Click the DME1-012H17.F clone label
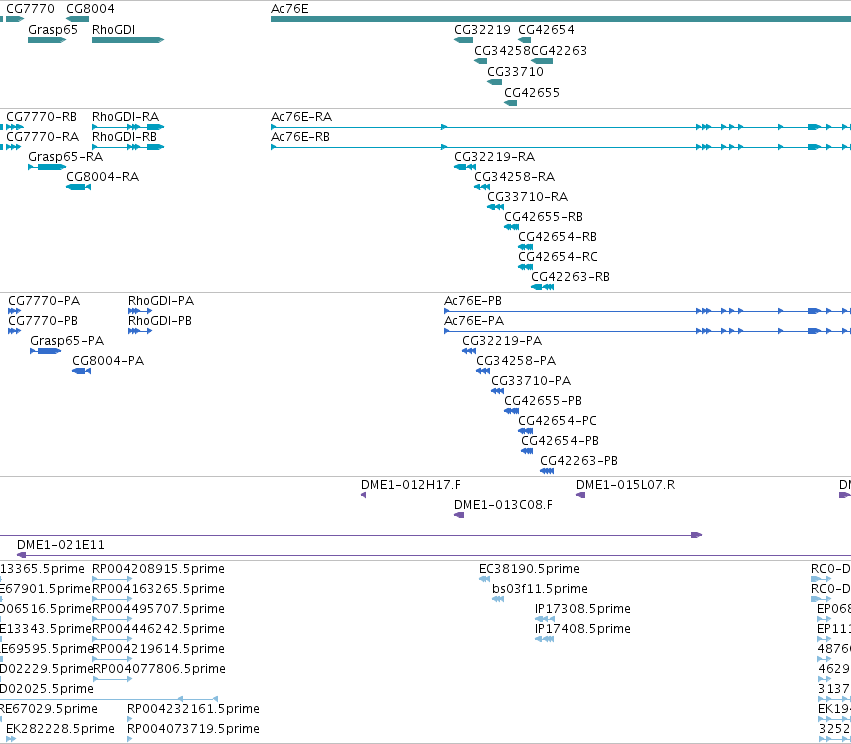The width and height of the screenshot is (851, 744). point(411,485)
